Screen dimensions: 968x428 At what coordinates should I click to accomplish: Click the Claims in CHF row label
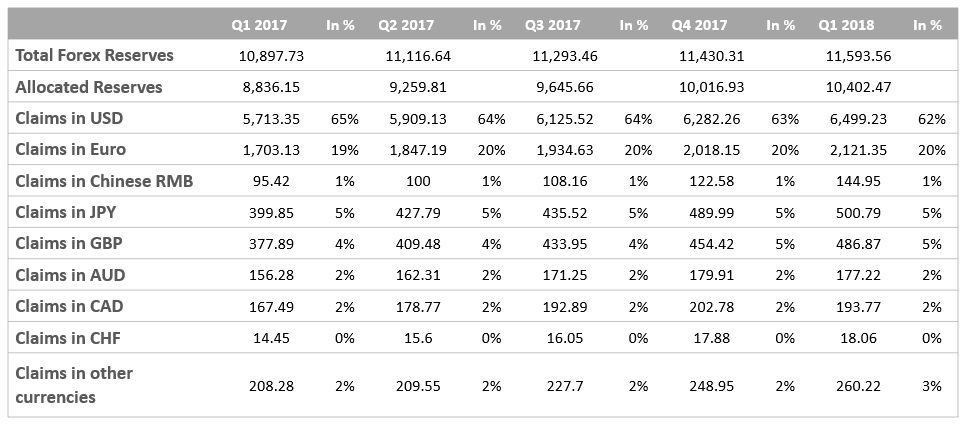pyautogui.click(x=68, y=338)
